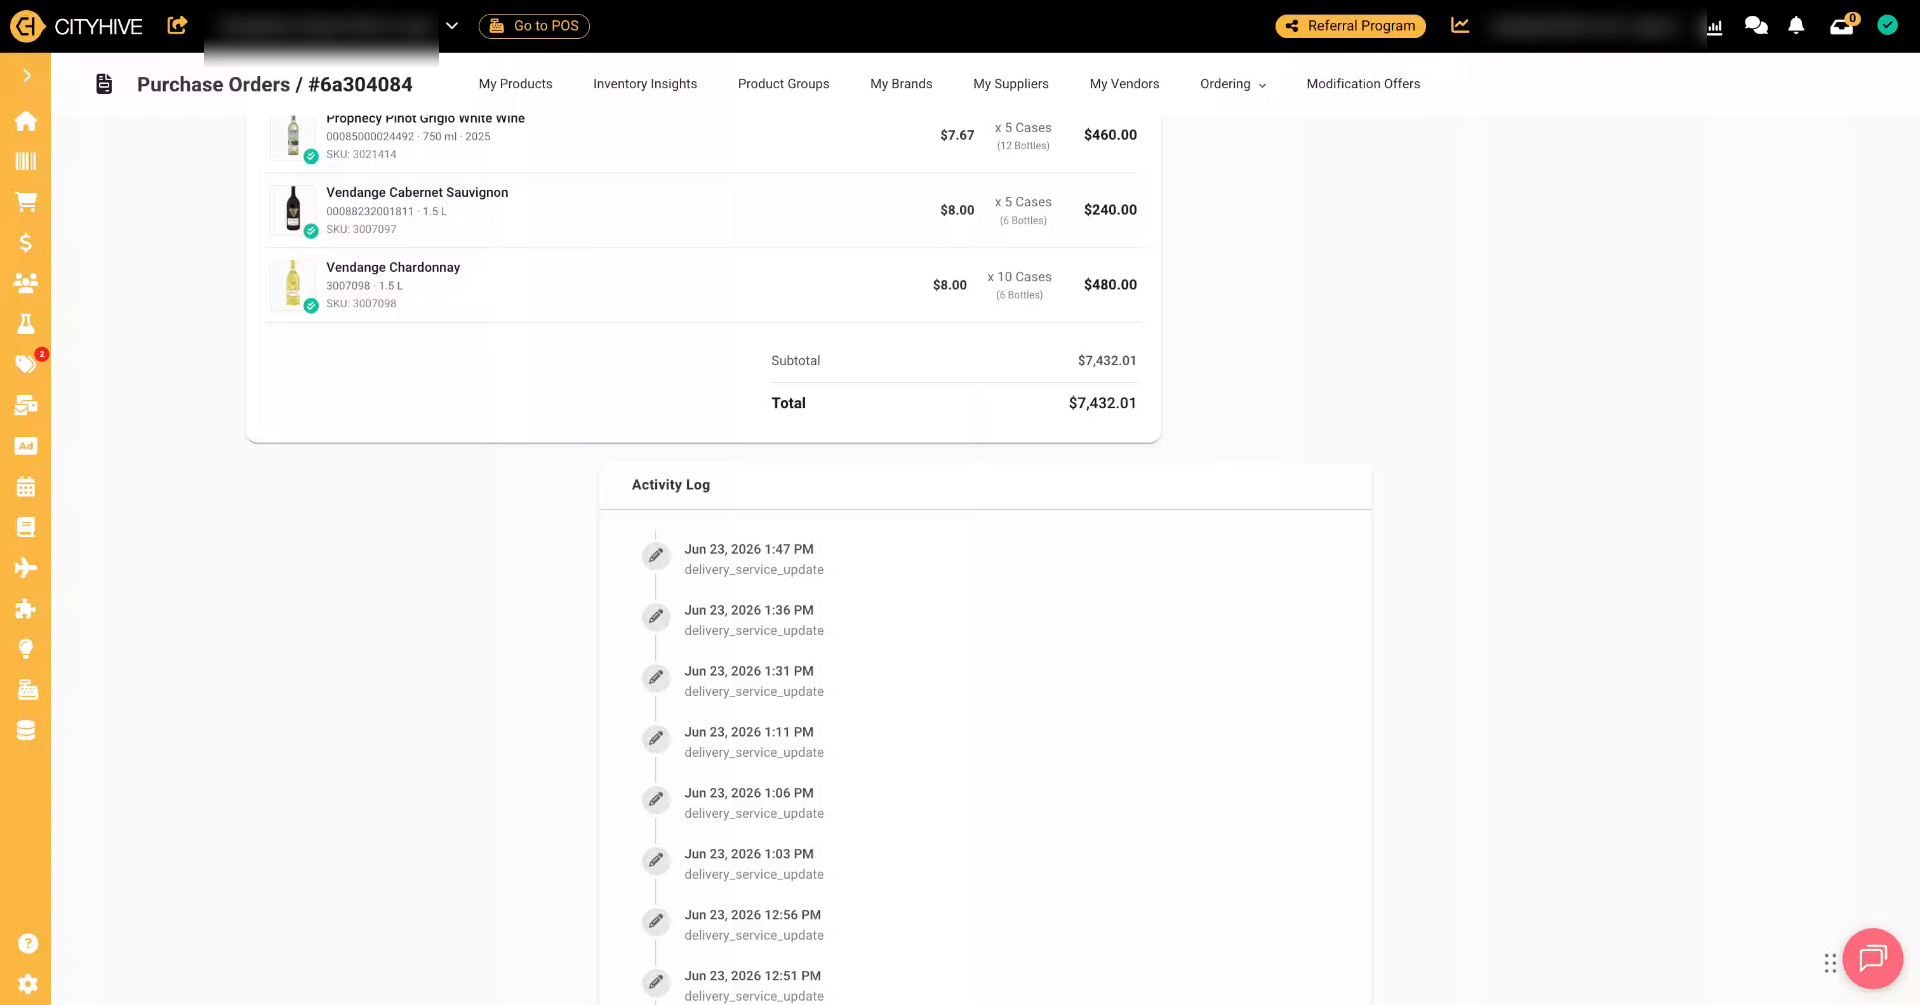Switch to the My Products tab

[516, 84]
